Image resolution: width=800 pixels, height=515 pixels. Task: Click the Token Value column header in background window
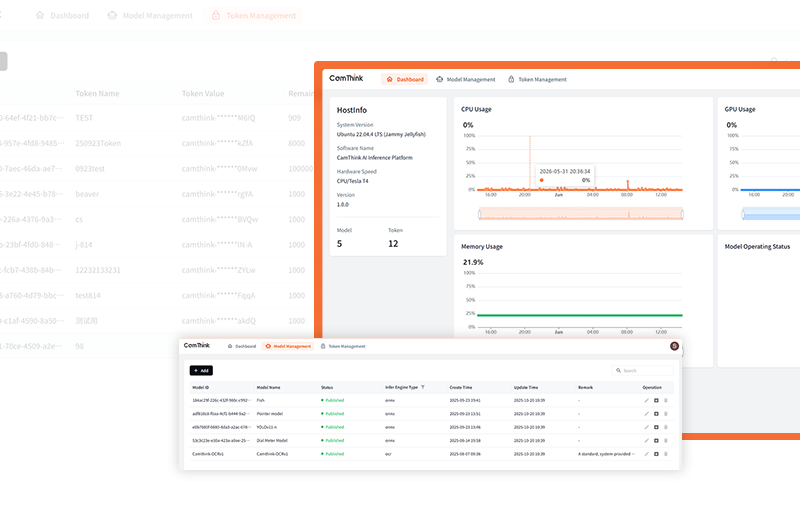(x=203, y=93)
